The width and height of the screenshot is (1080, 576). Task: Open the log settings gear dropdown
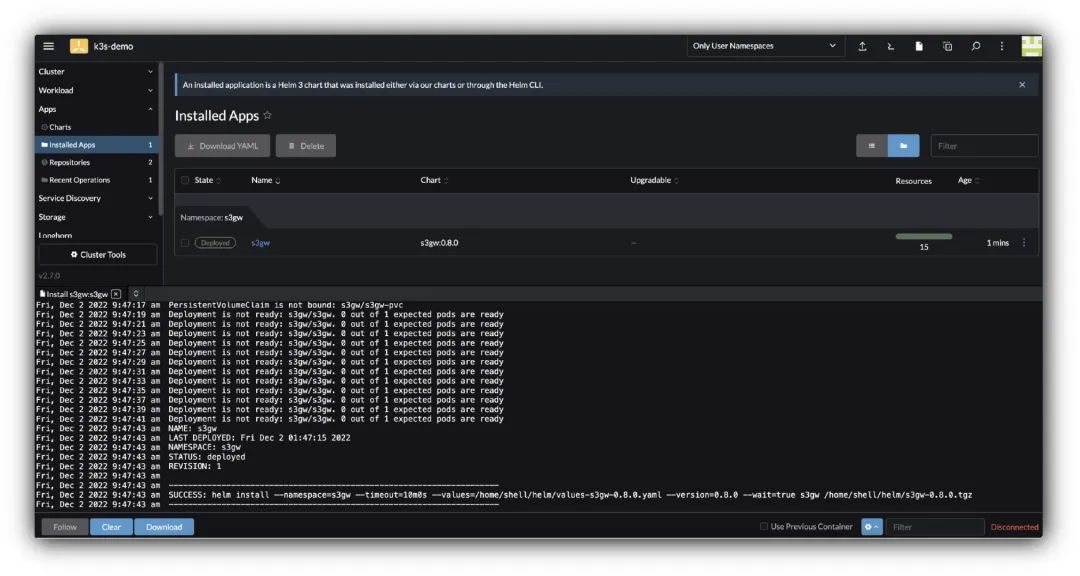pos(871,526)
